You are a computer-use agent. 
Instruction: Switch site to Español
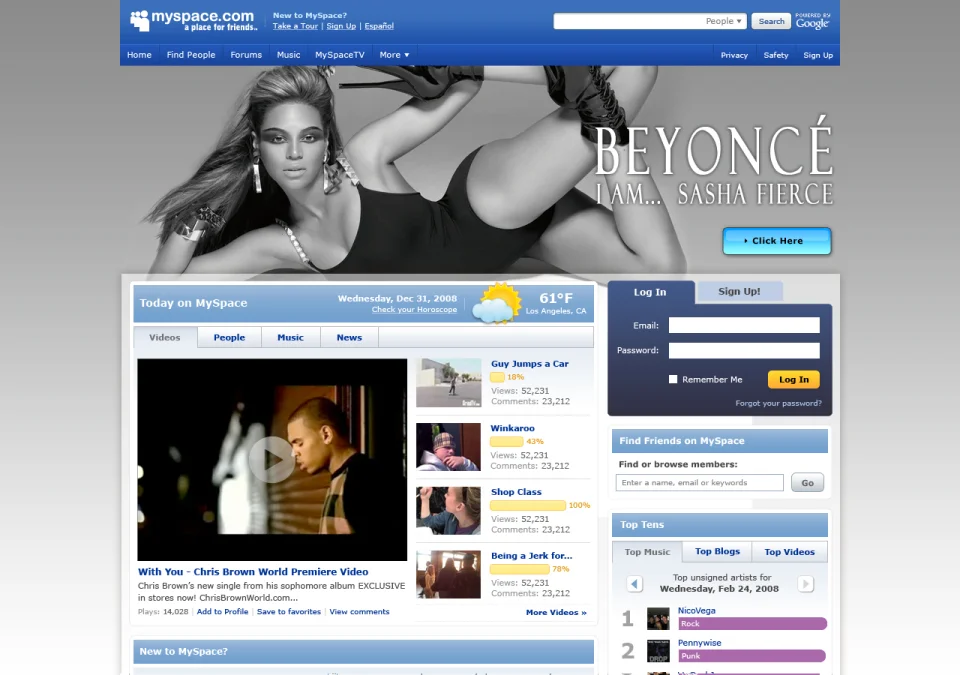379,26
